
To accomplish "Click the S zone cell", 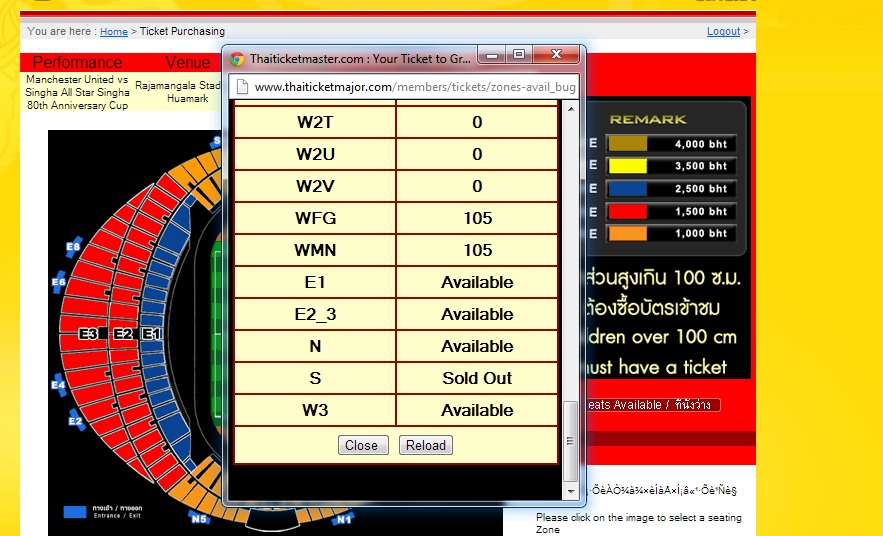I will pyautogui.click(x=315, y=378).
